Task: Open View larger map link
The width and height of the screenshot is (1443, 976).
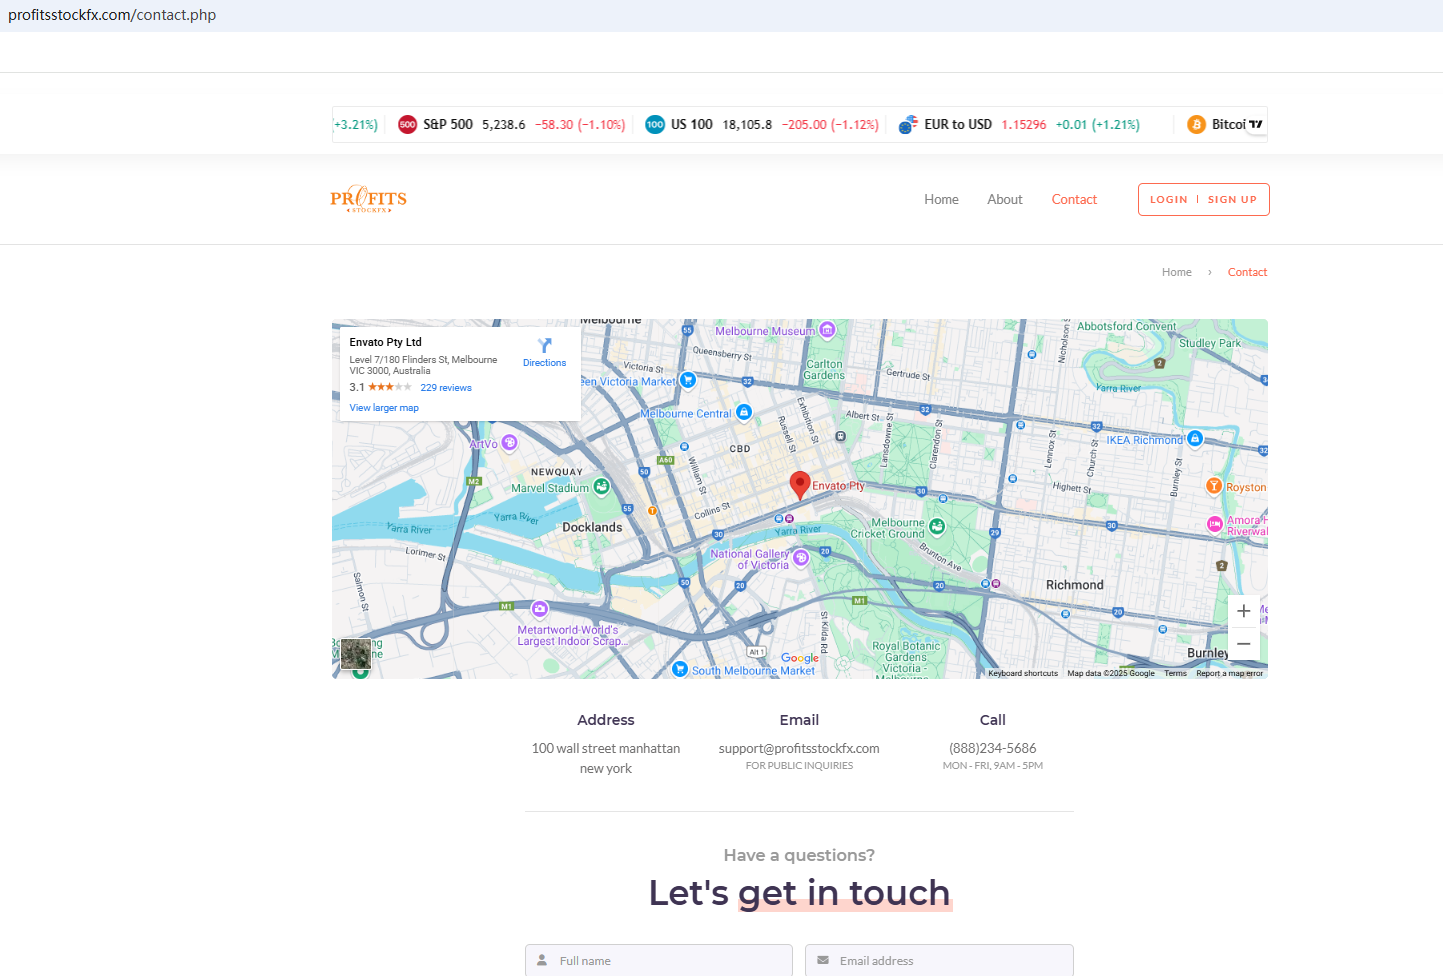Action: [384, 408]
